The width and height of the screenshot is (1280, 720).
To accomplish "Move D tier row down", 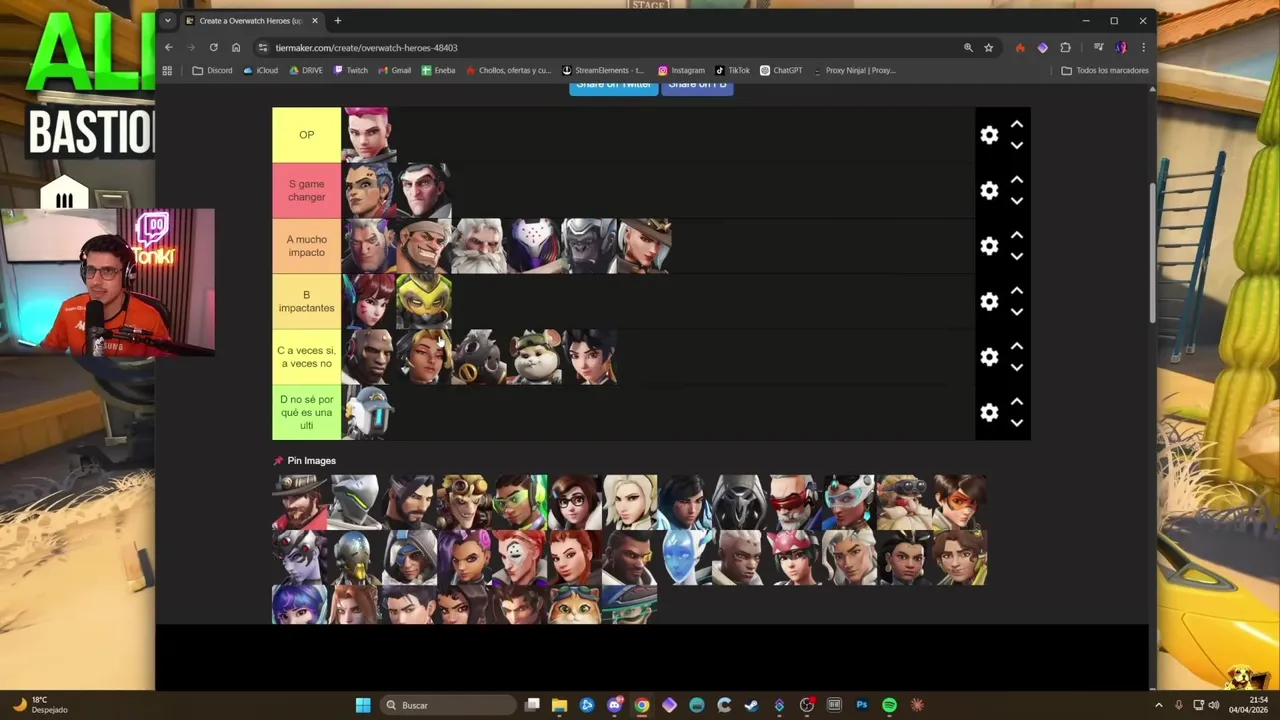I will (1016, 423).
